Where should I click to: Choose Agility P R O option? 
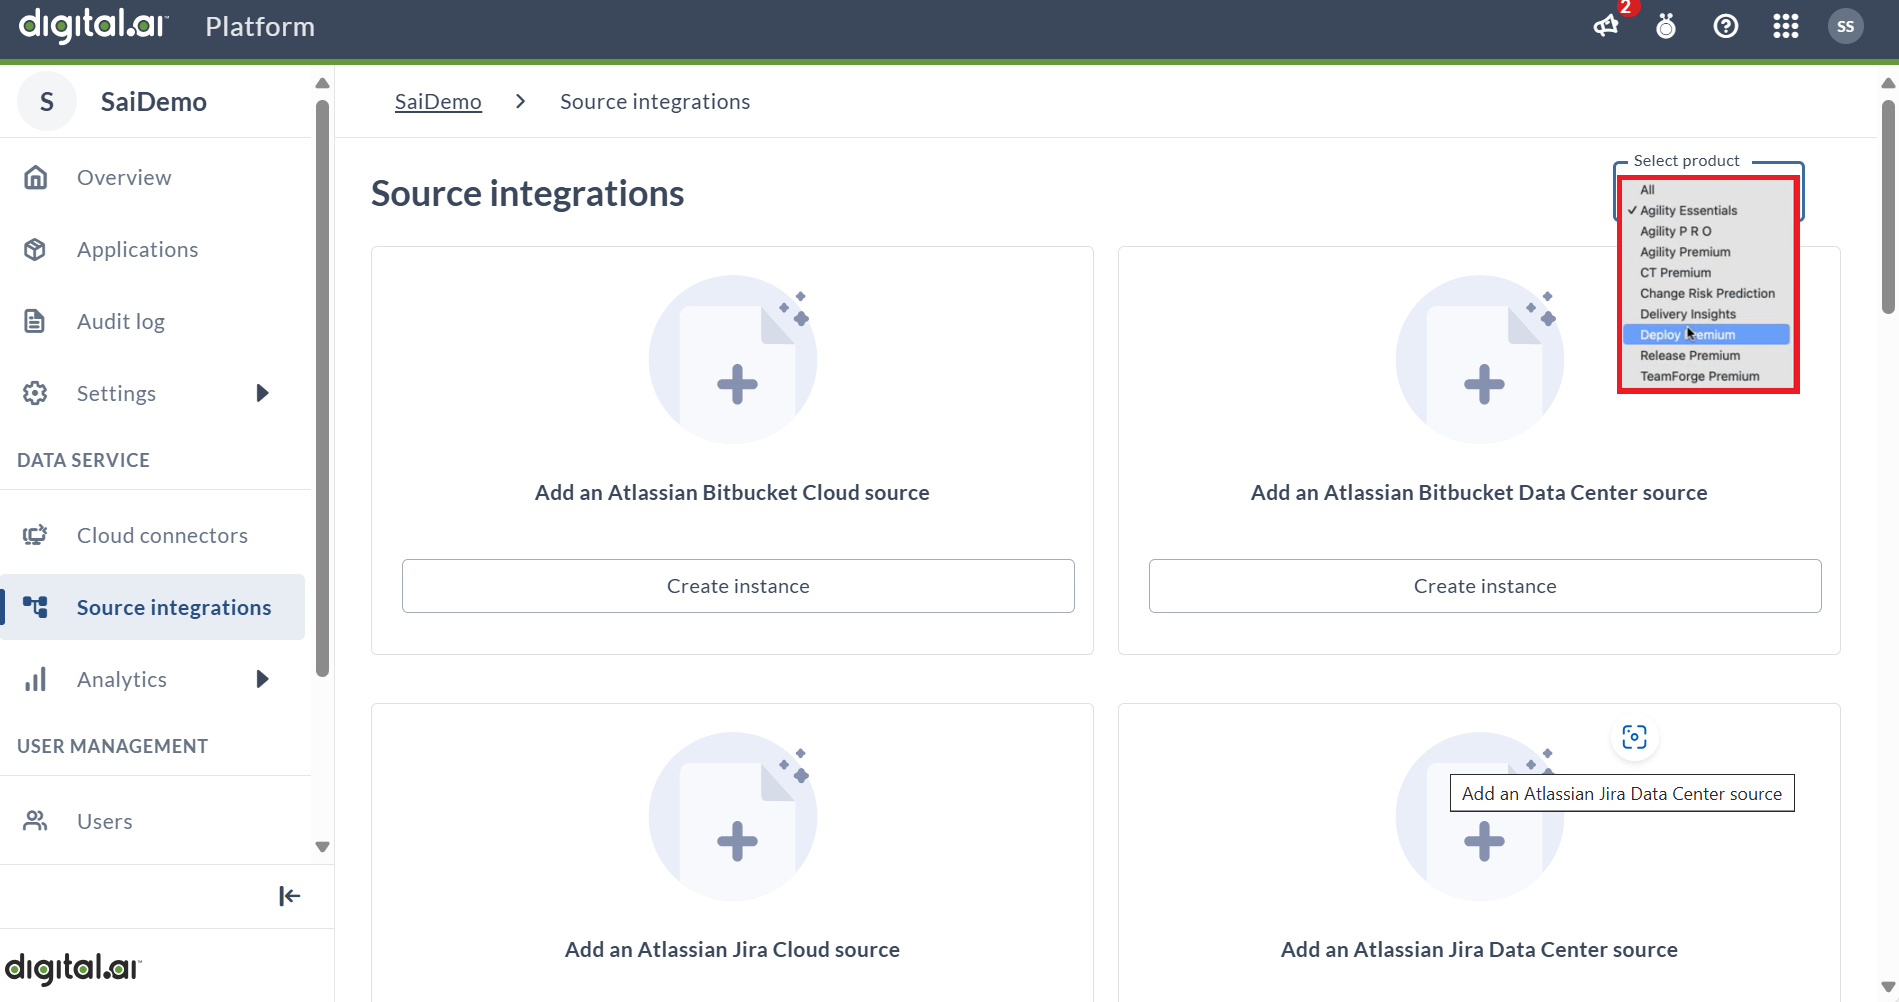[x=1707, y=231]
